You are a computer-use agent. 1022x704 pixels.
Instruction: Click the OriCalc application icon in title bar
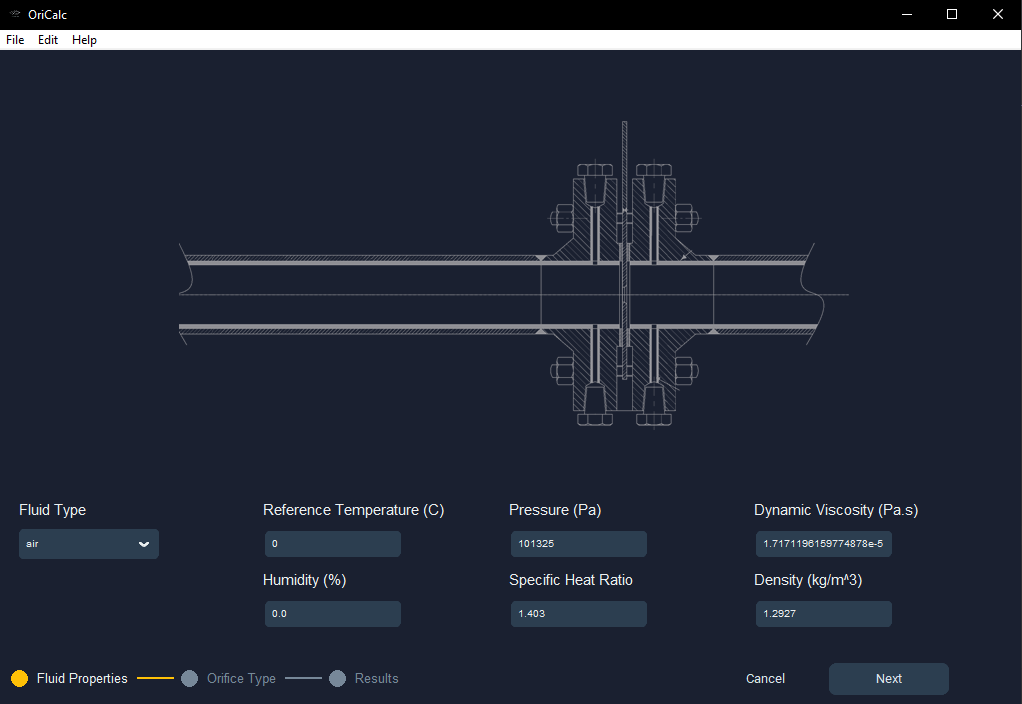tap(14, 14)
